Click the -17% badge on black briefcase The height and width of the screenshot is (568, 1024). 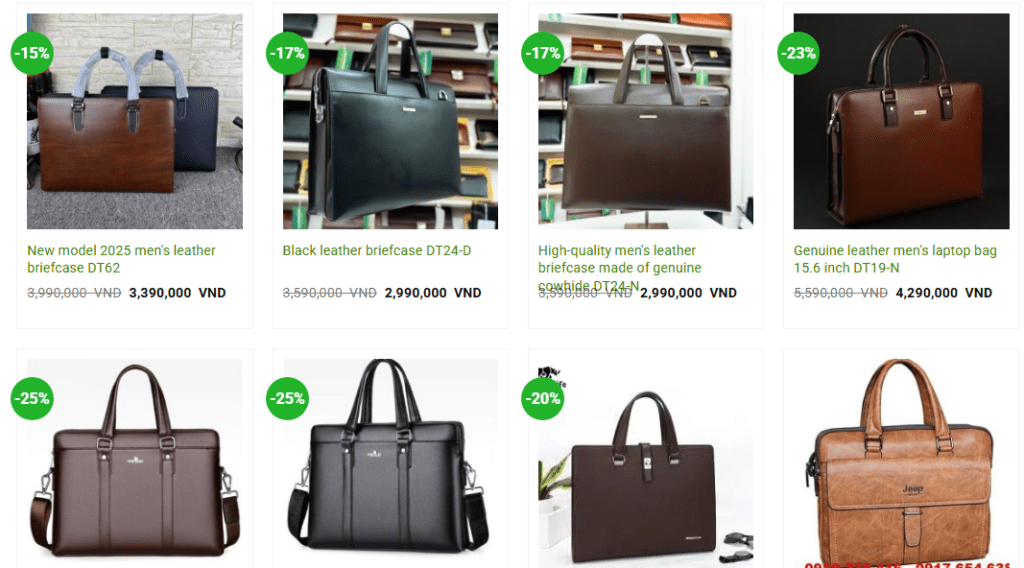point(287,53)
